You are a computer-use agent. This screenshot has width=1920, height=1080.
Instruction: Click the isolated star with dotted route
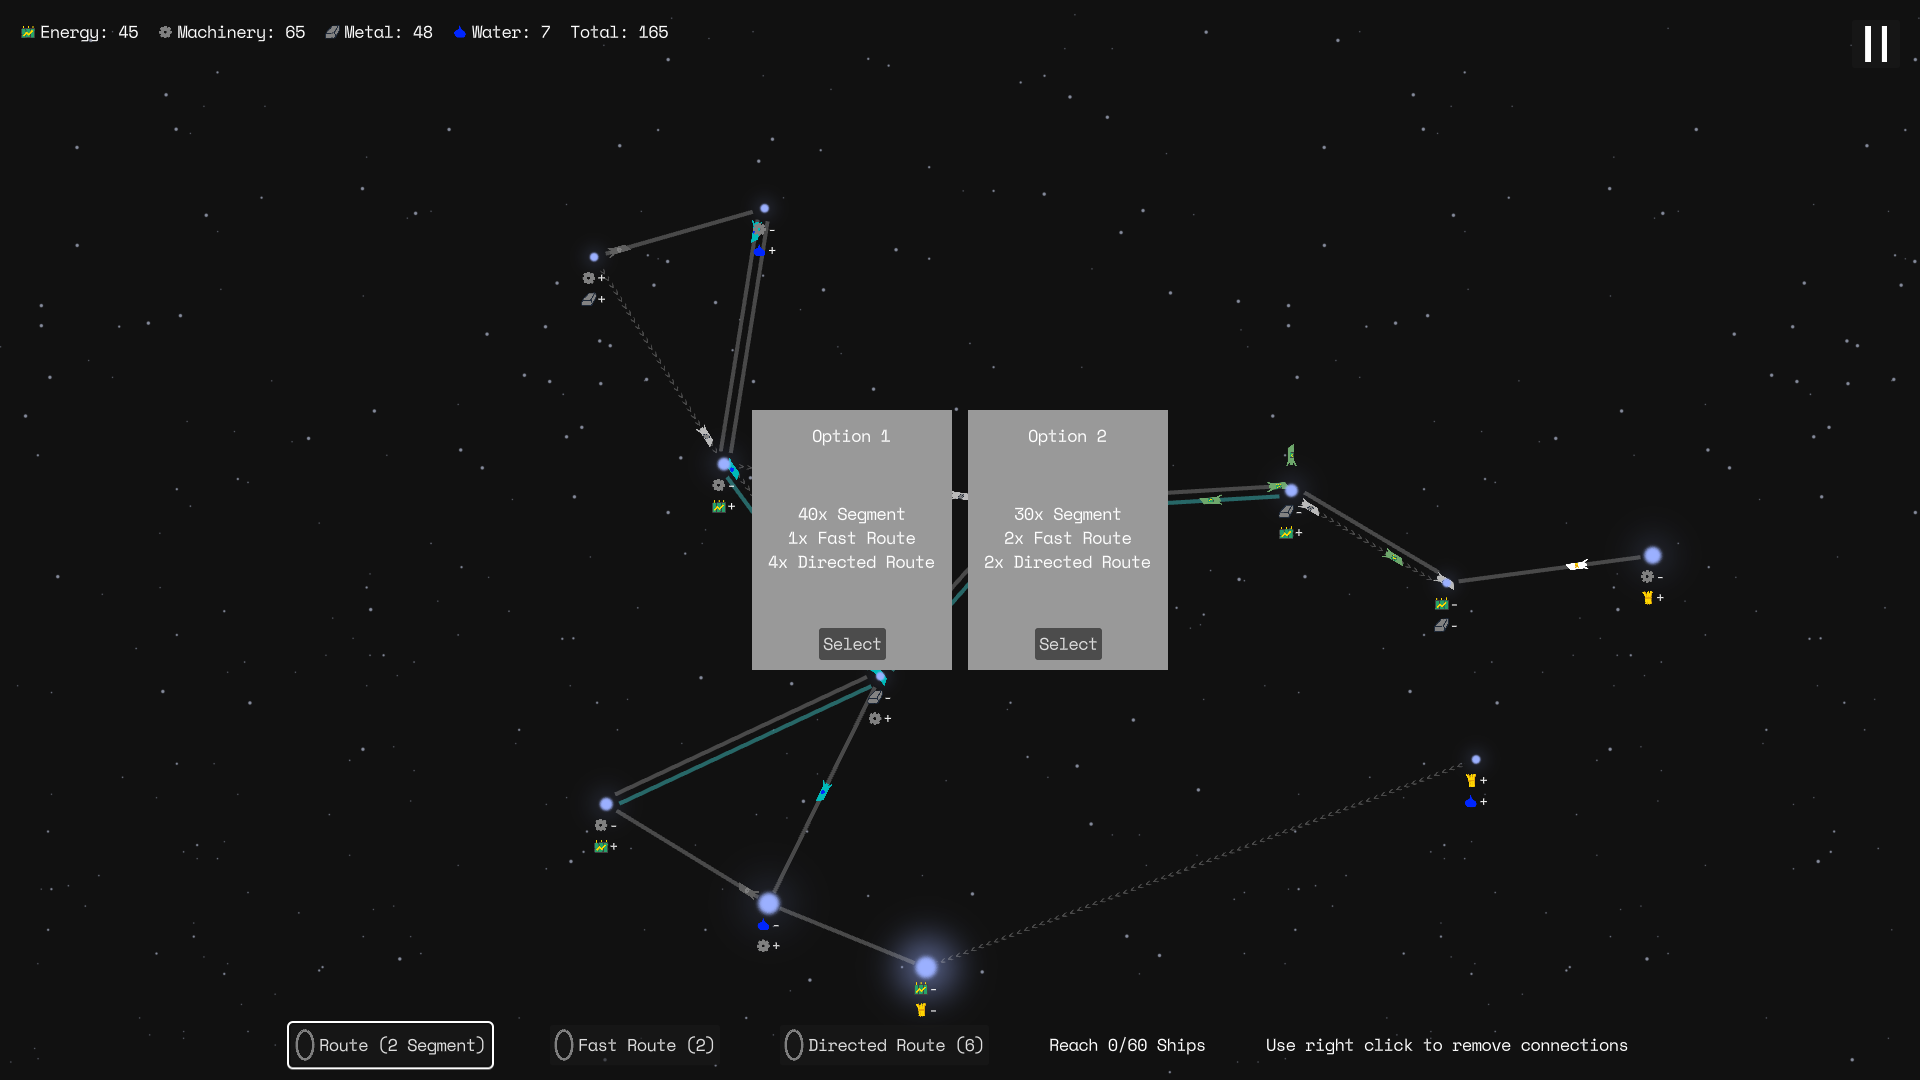pyautogui.click(x=1476, y=760)
